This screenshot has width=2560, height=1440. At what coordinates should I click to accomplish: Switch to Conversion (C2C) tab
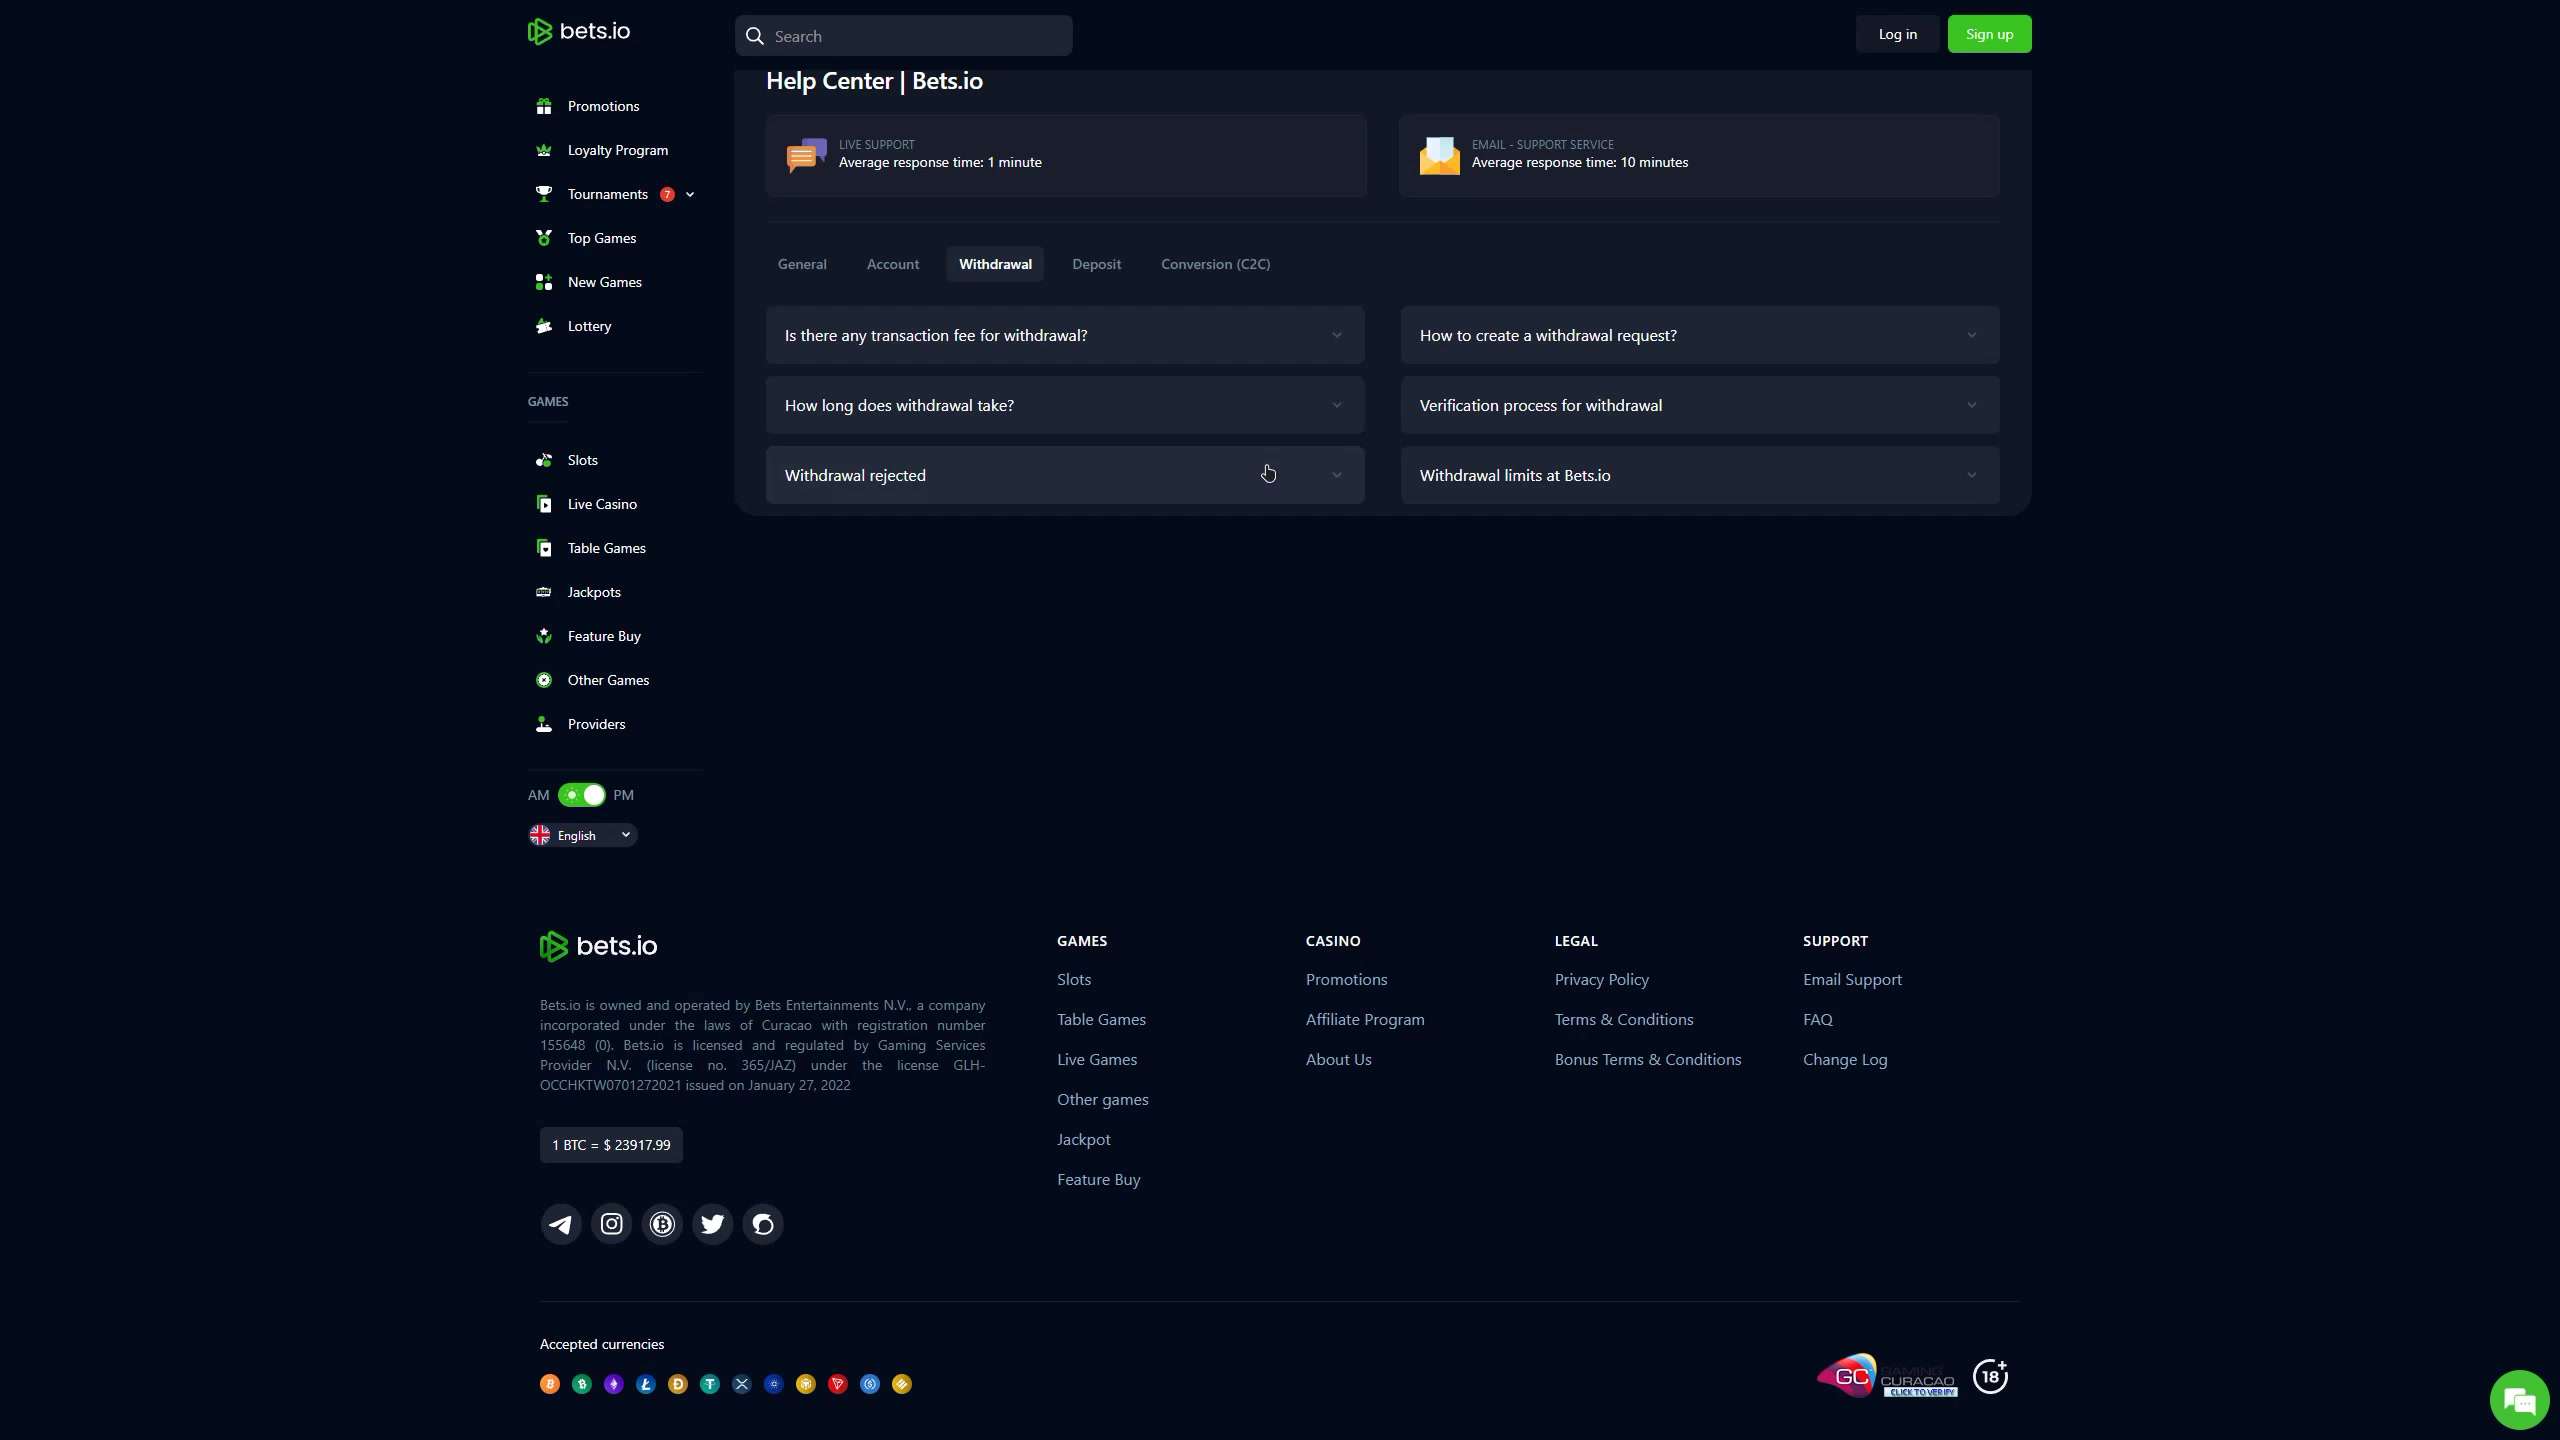1215,264
